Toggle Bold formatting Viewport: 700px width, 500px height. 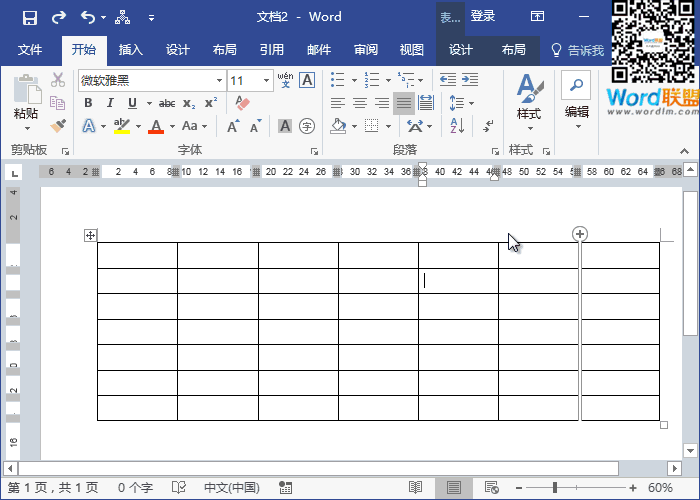[x=88, y=103]
